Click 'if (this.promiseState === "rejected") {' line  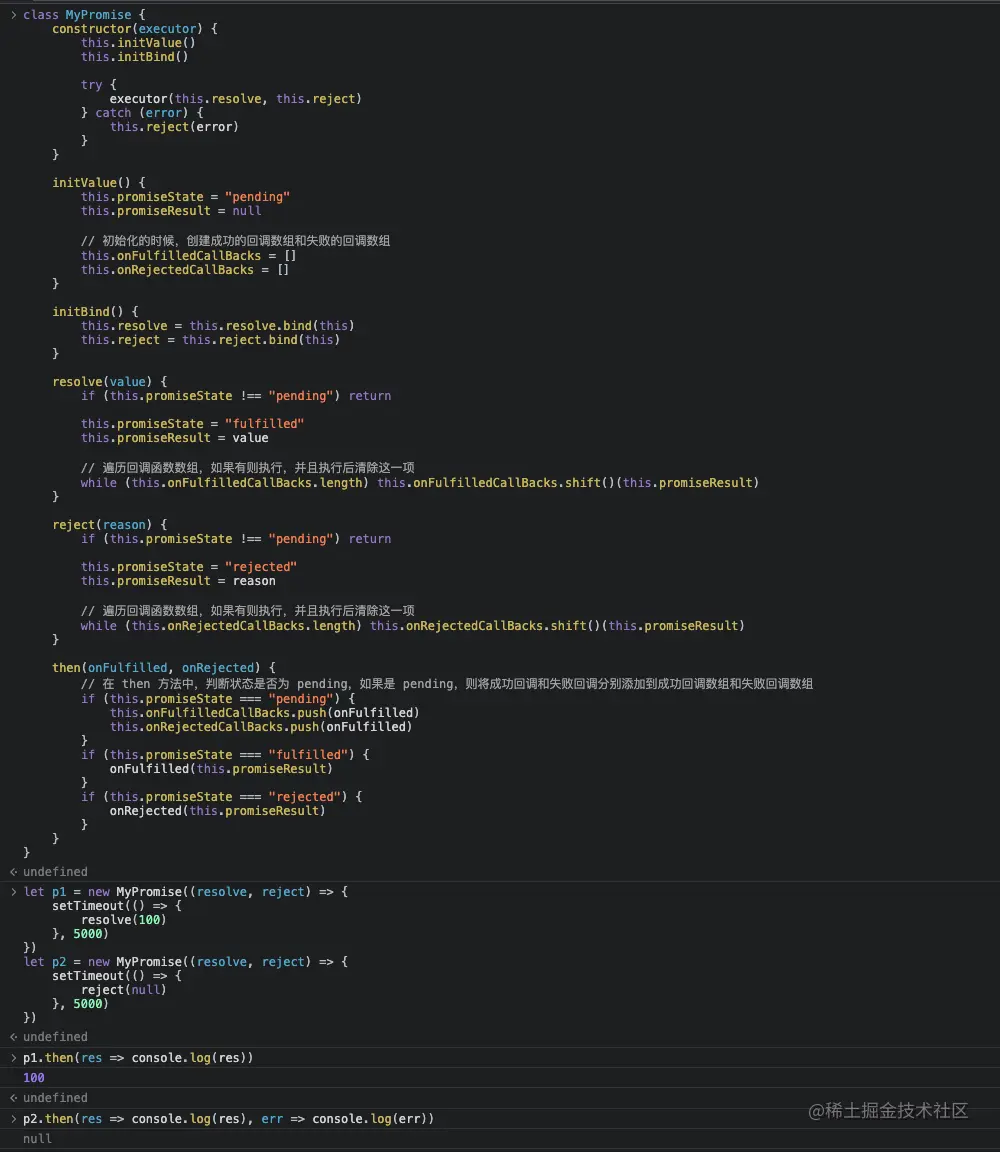pos(221,796)
